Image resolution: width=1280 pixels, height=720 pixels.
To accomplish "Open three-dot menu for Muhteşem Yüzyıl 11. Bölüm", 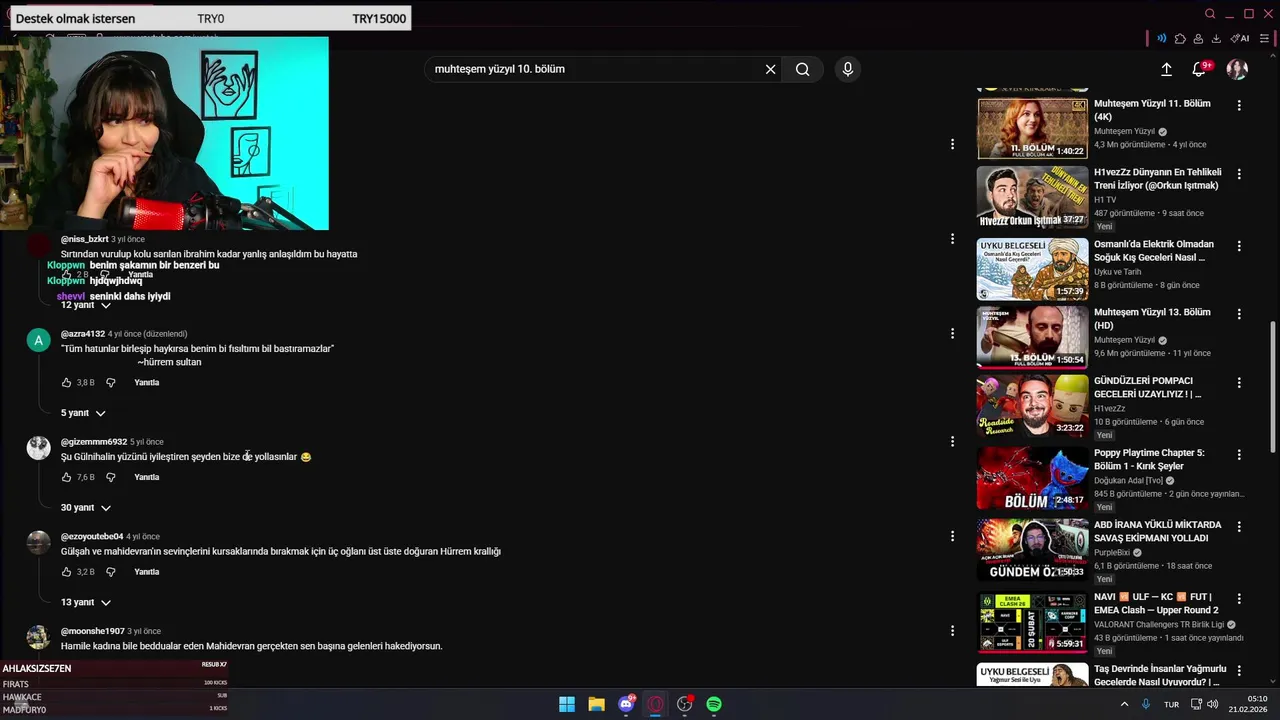I will pyautogui.click(x=1239, y=105).
